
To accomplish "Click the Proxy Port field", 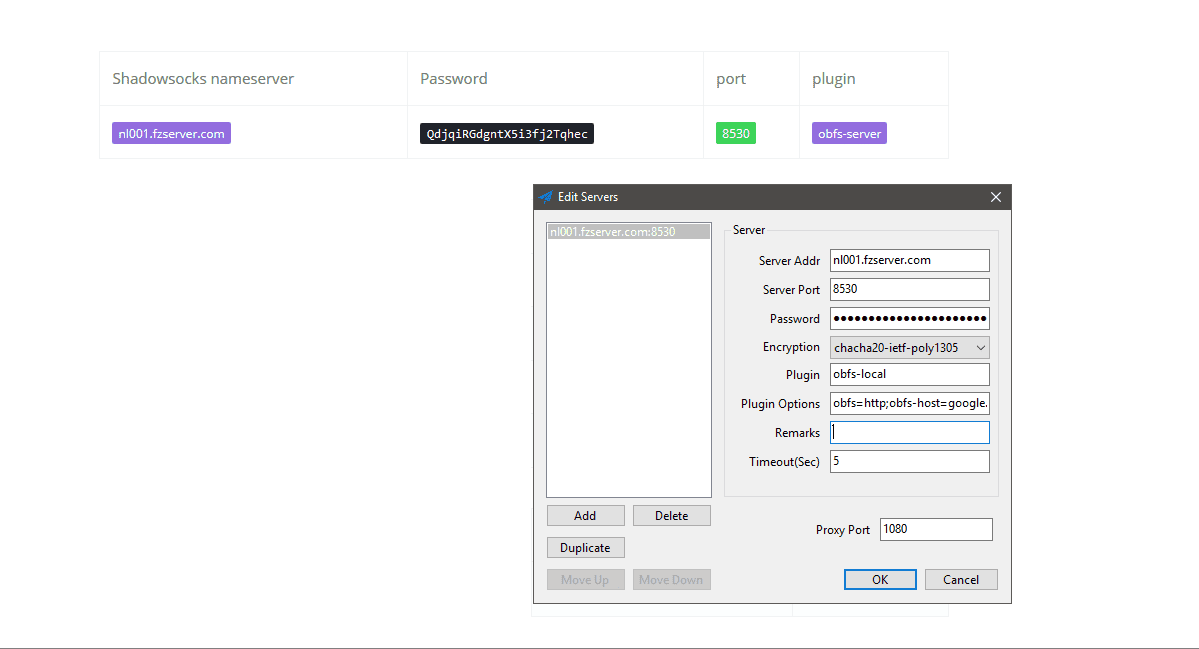I will coord(935,529).
